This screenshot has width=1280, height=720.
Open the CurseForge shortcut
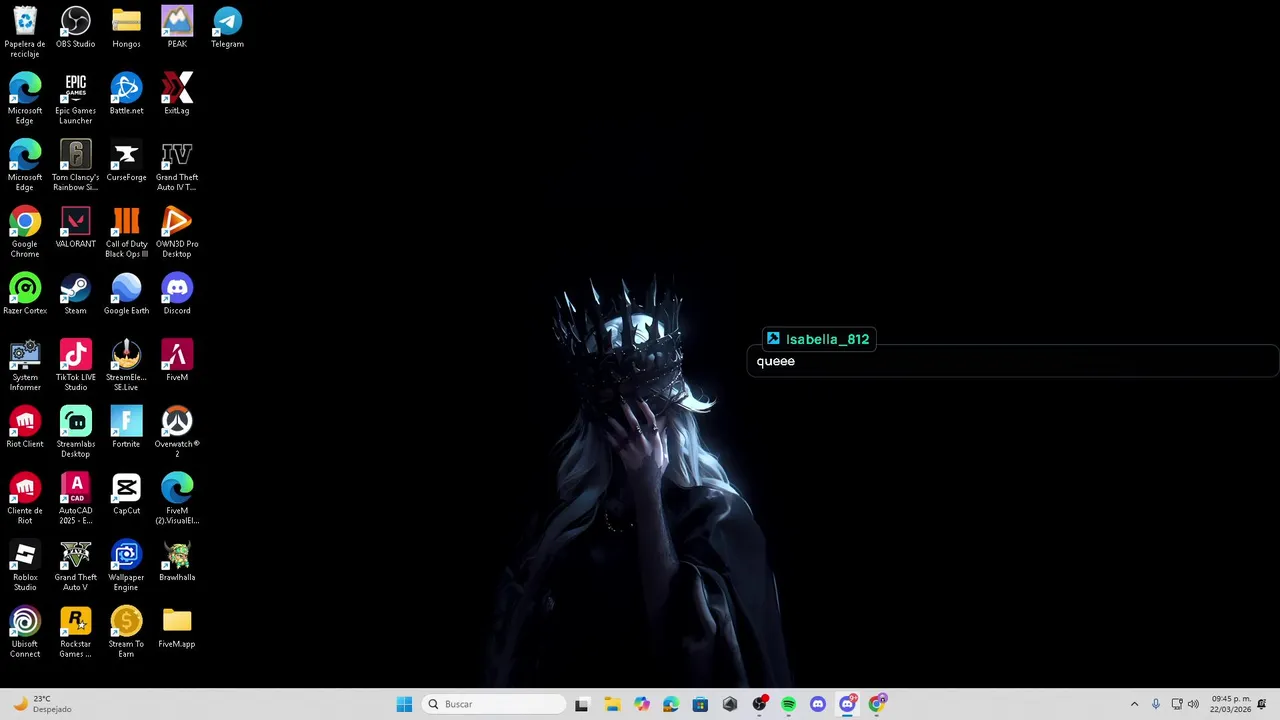126,161
